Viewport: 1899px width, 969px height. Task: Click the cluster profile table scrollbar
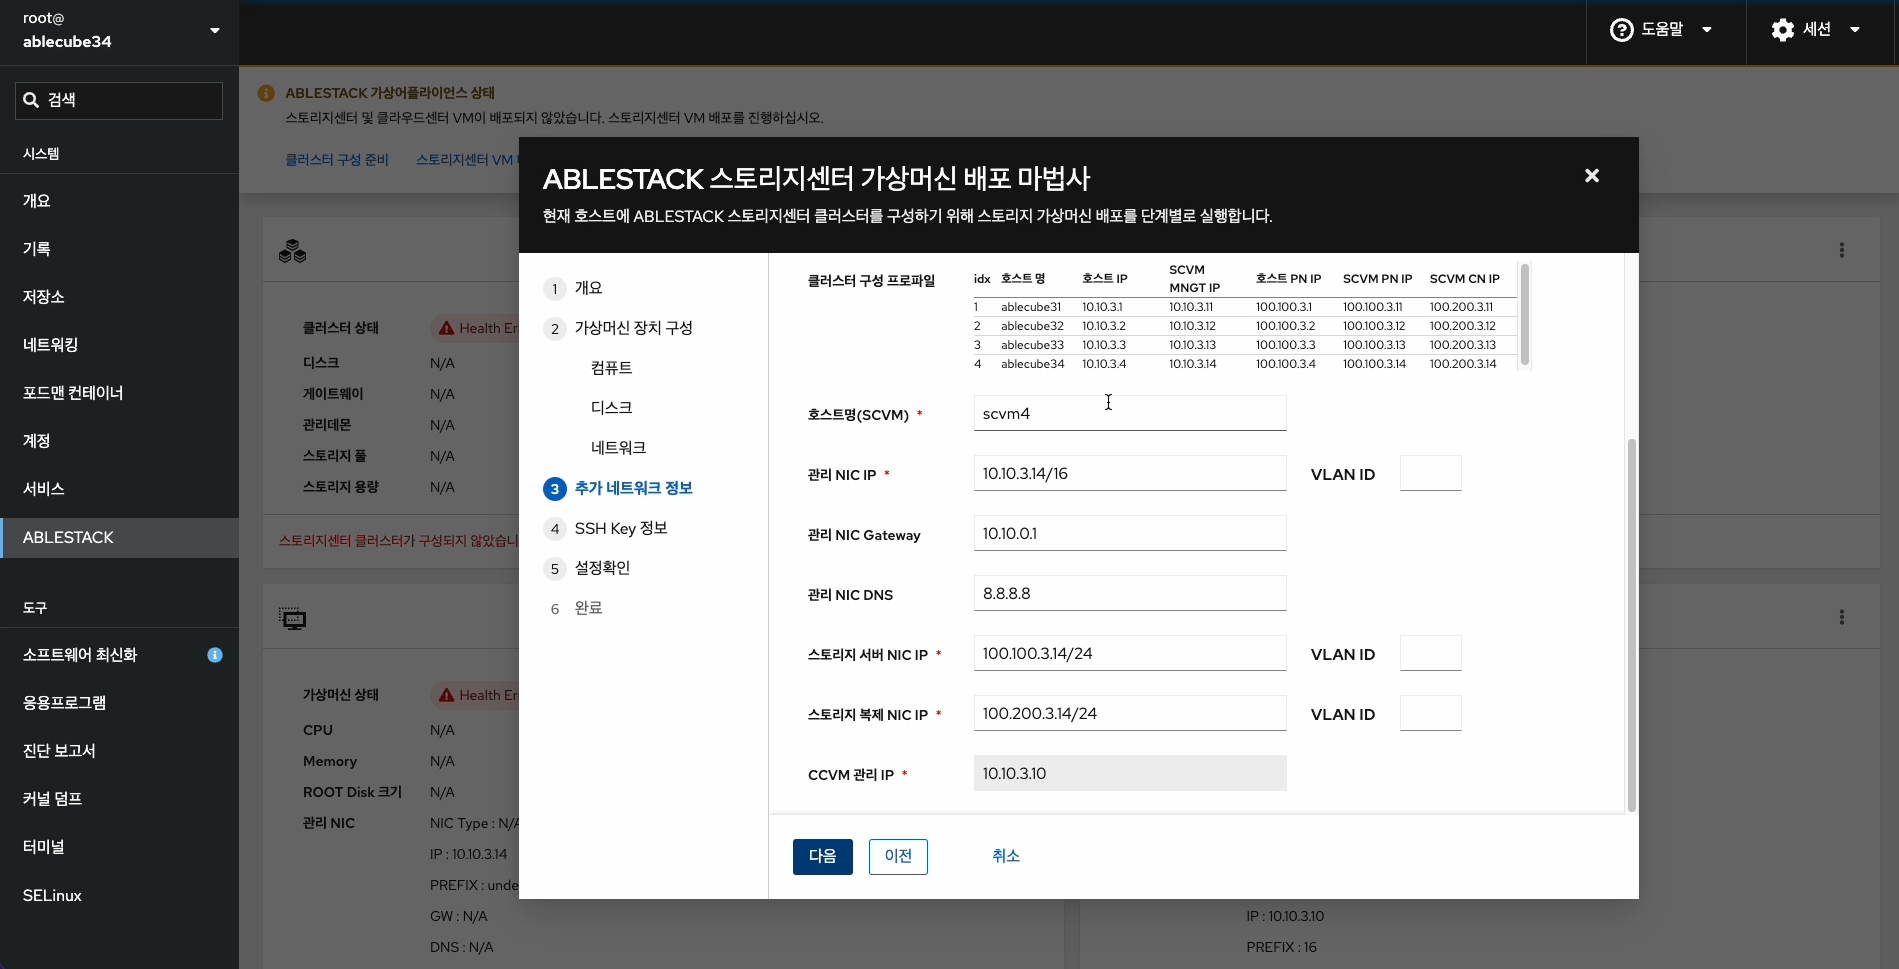point(1524,315)
